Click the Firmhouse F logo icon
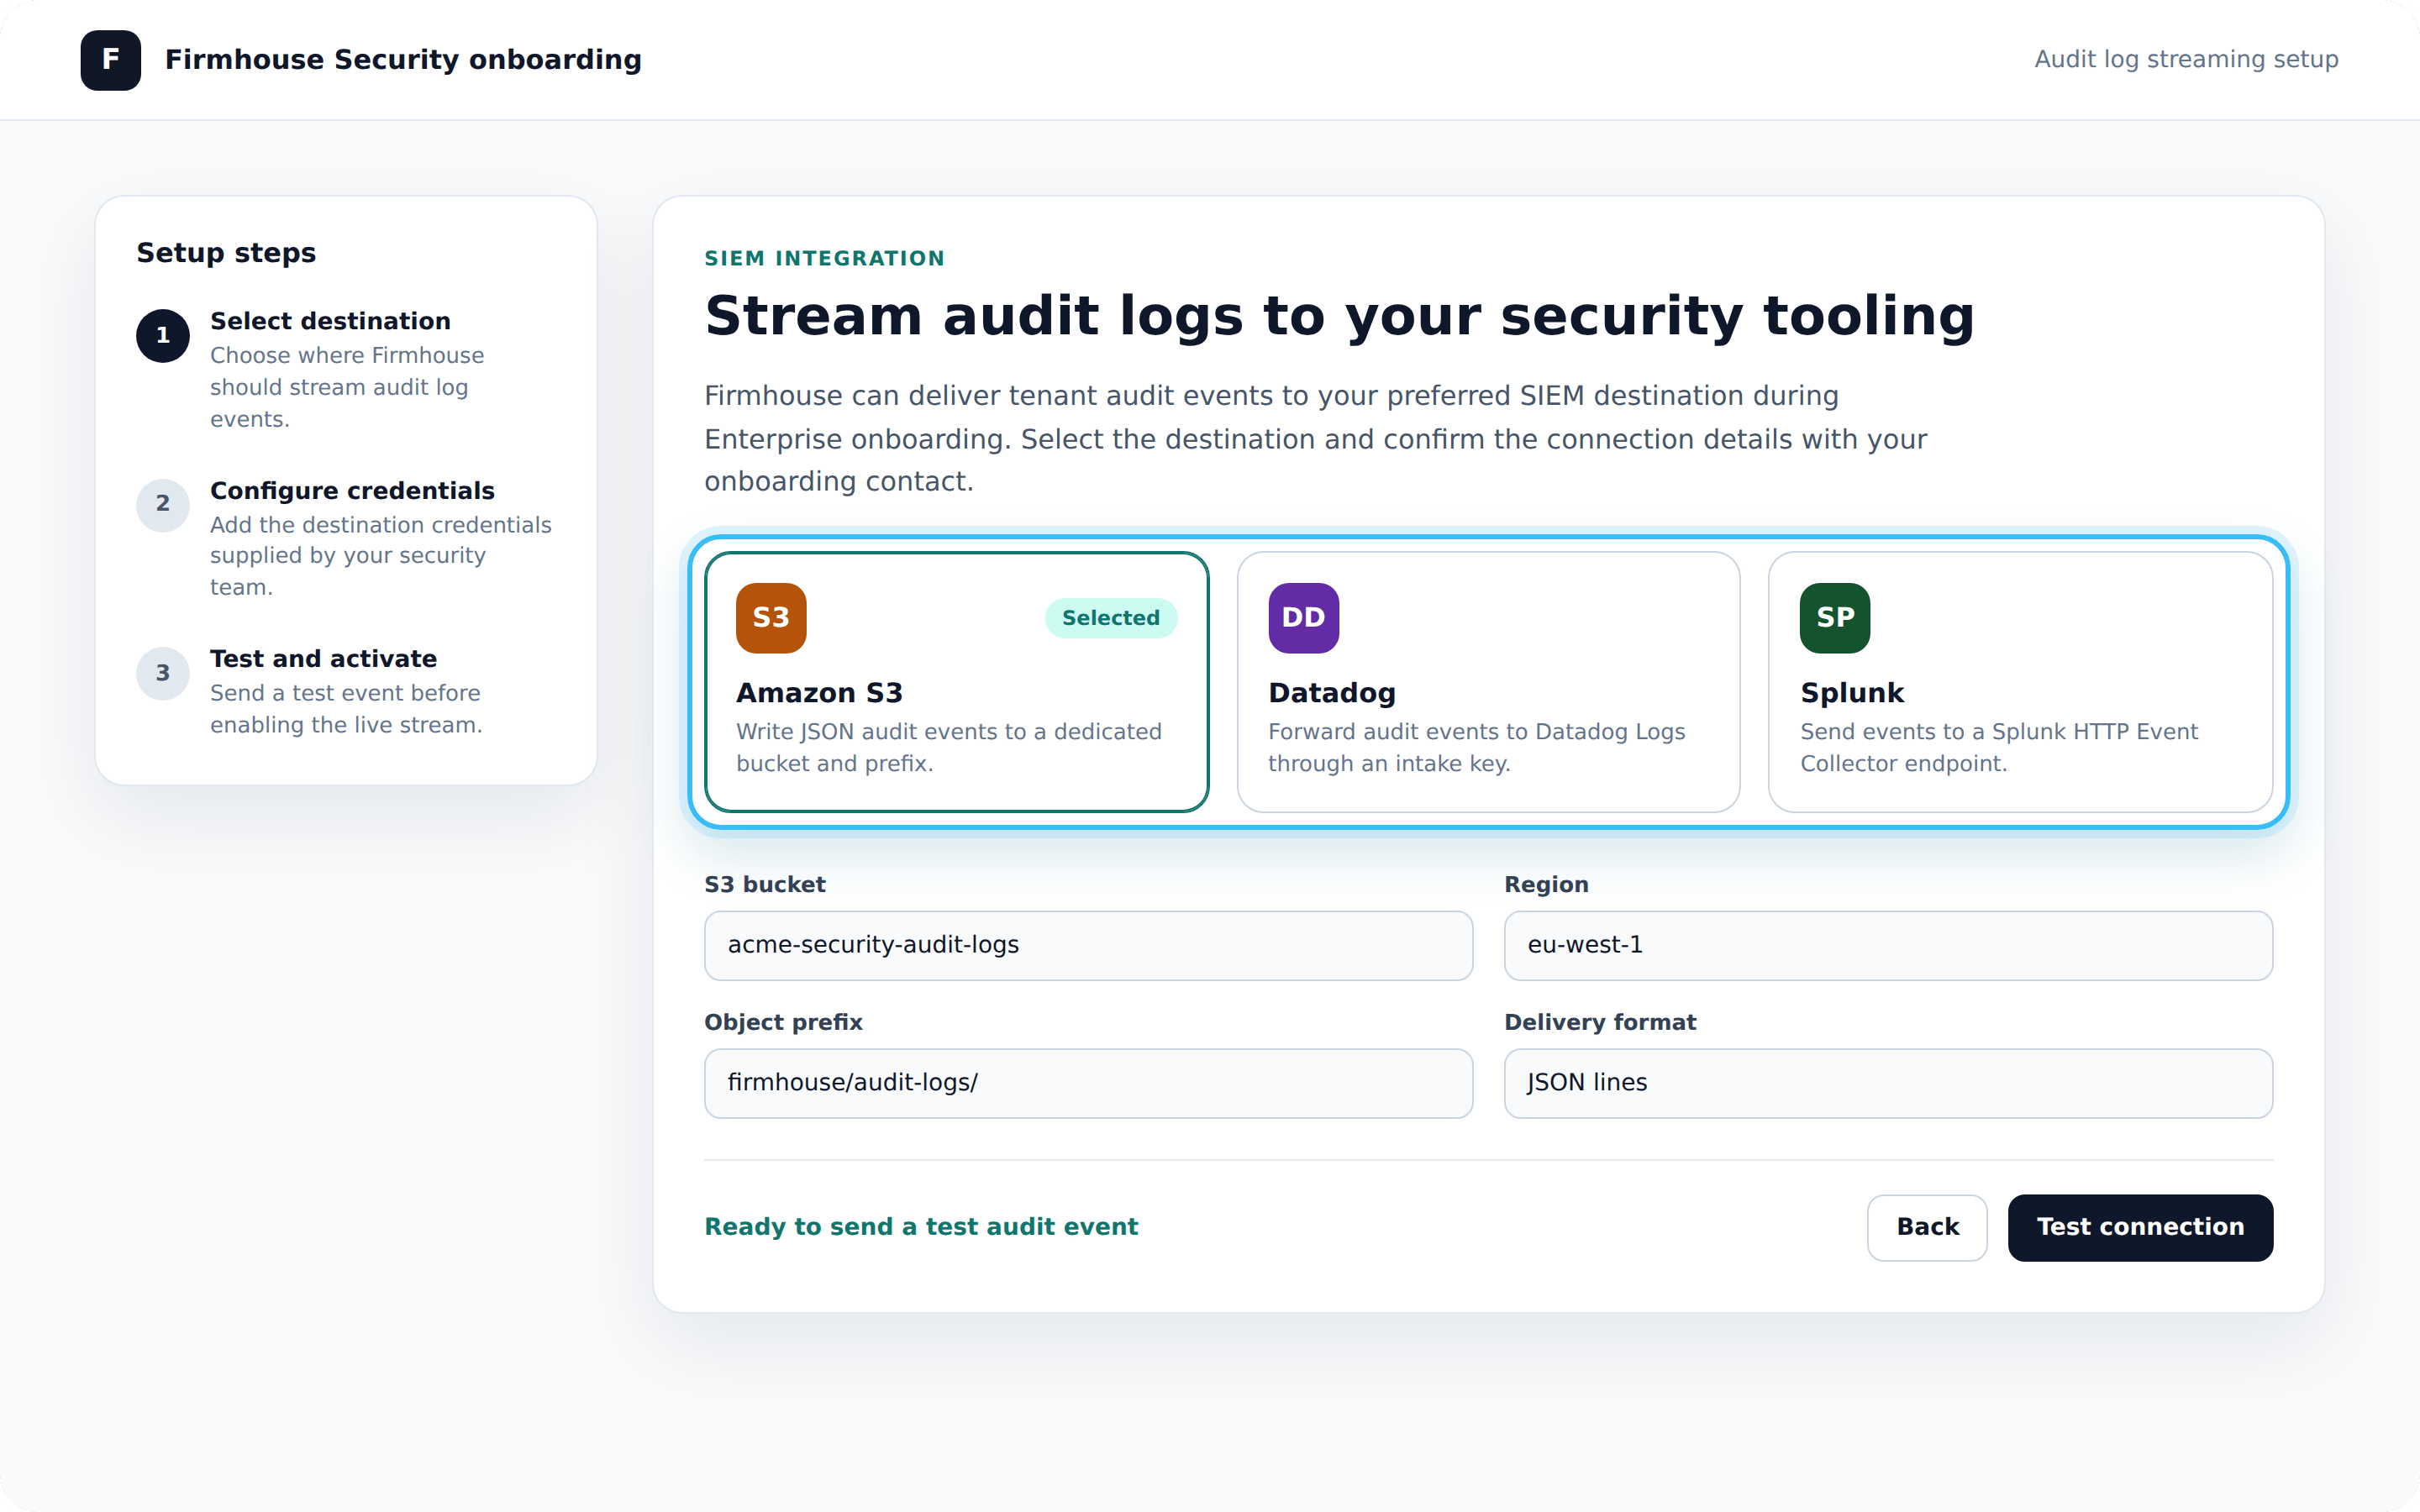This screenshot has width=2420, height=1512. 110,60
